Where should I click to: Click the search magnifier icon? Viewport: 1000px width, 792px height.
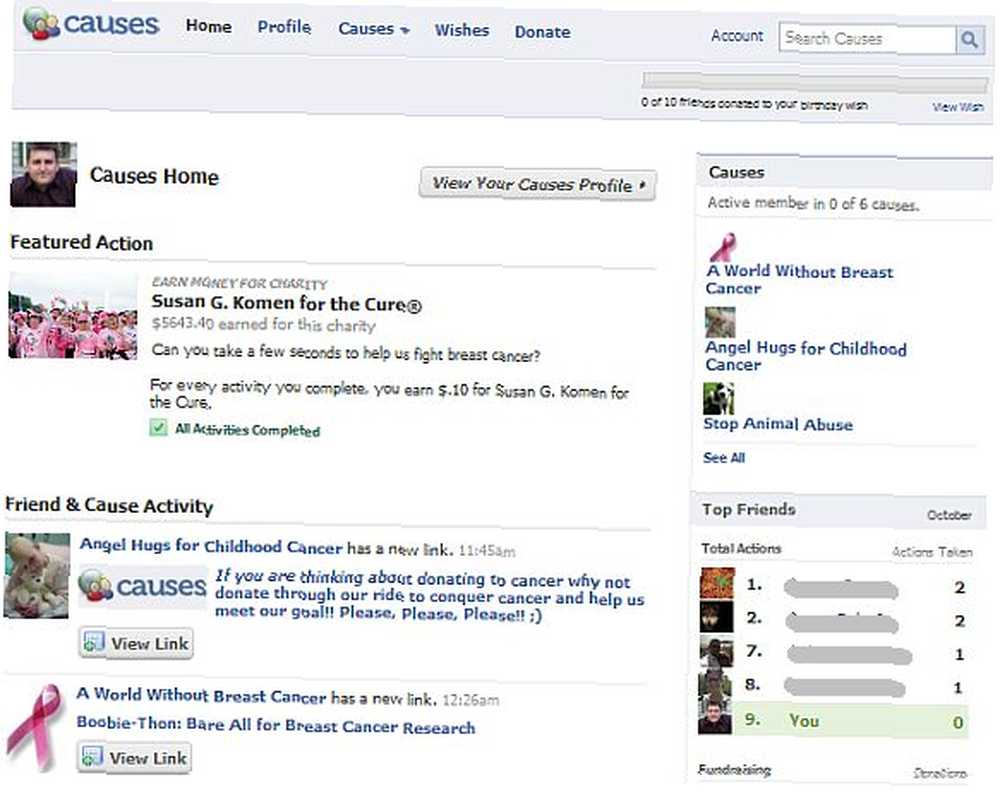[970, 40]
